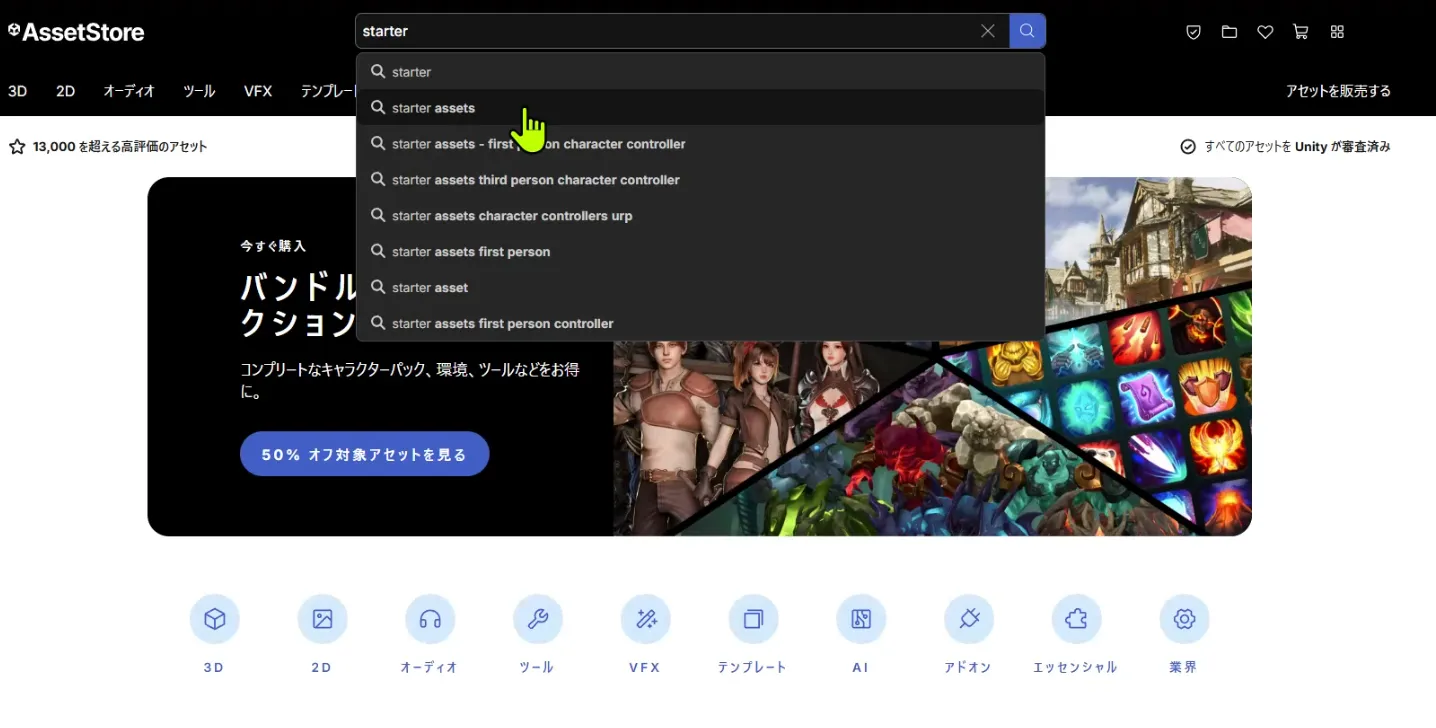
Task: Click the shield check icon in header
Action: click(1193, 32)
